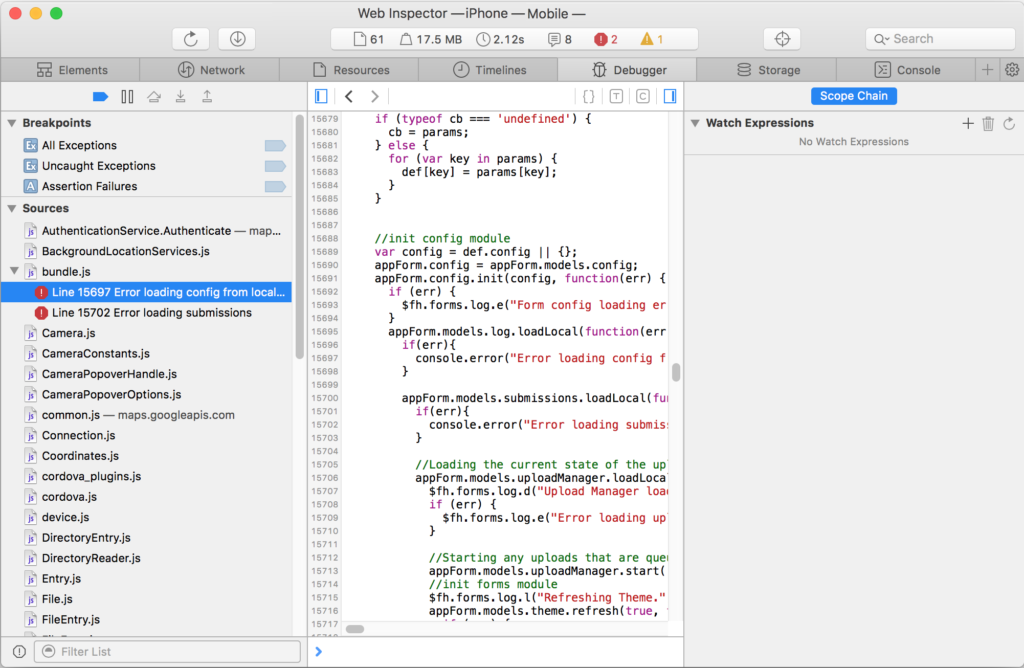Collapse the Breakpoints section
The image size is (1024, 668).
pos(12,123)
